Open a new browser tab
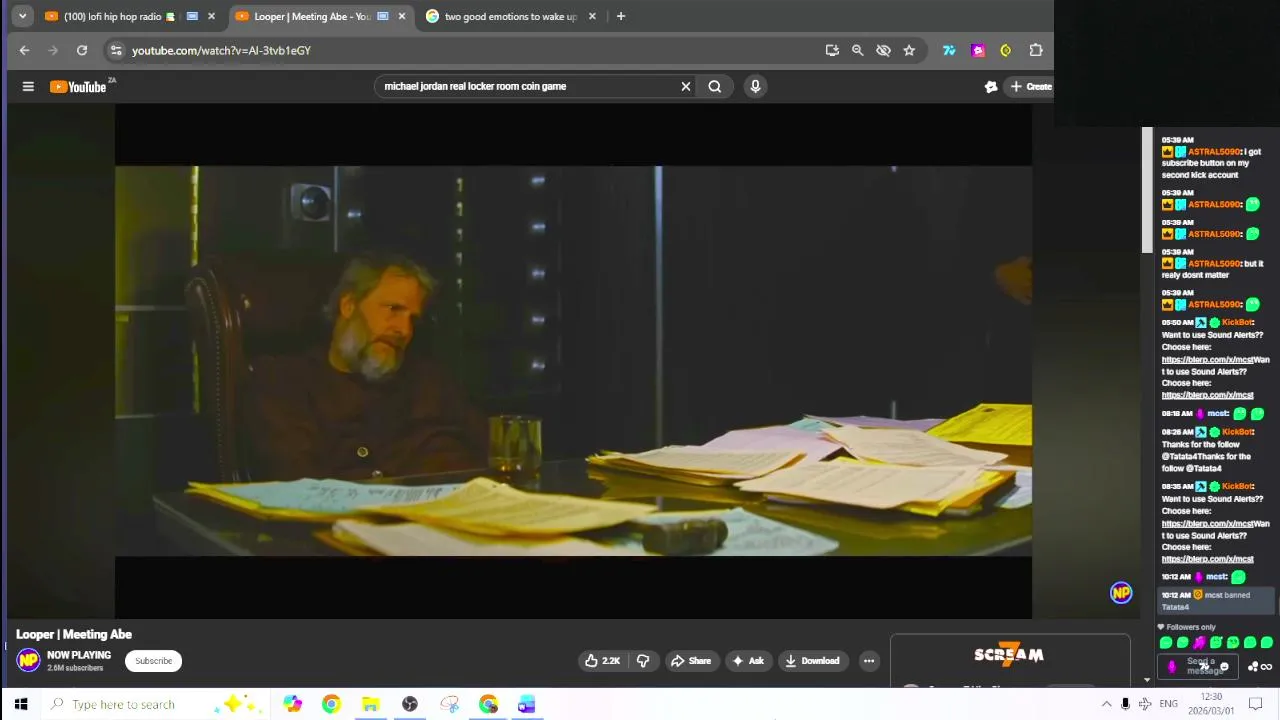The image size is (1280, 720). pyautogui.click(x=621, y=16)
